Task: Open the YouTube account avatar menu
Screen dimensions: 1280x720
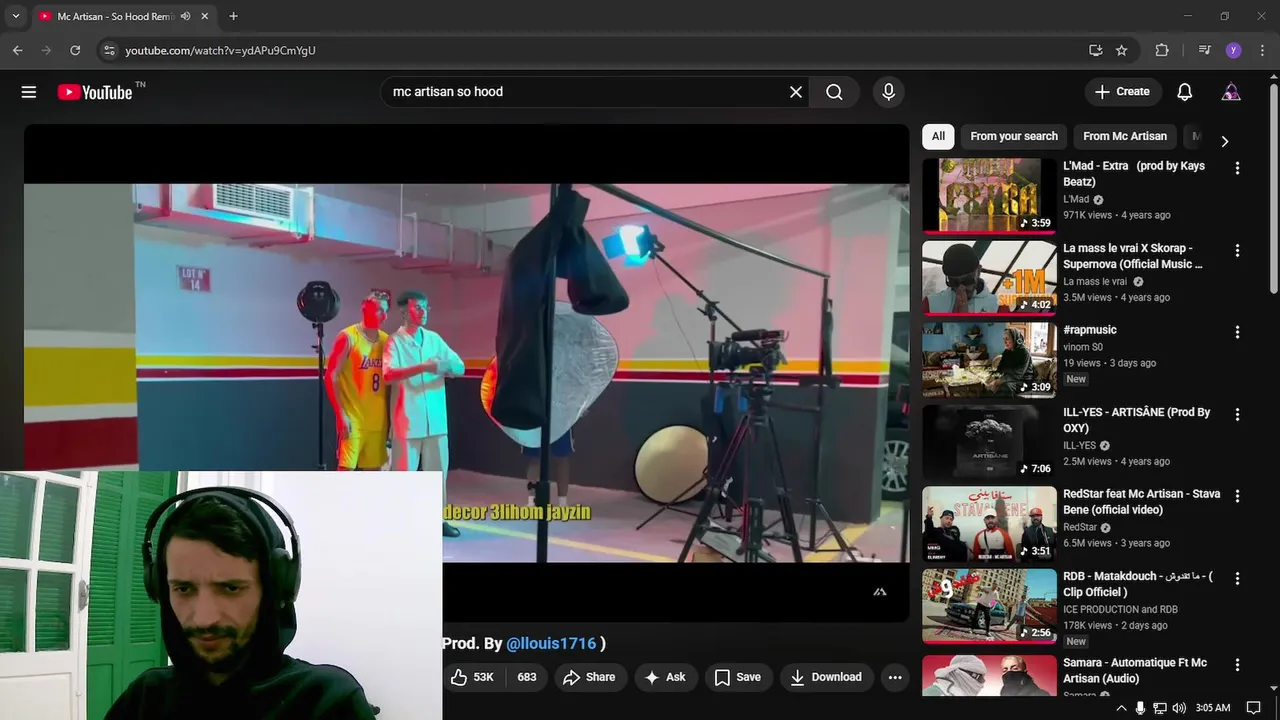Action: click(1231, 92)
